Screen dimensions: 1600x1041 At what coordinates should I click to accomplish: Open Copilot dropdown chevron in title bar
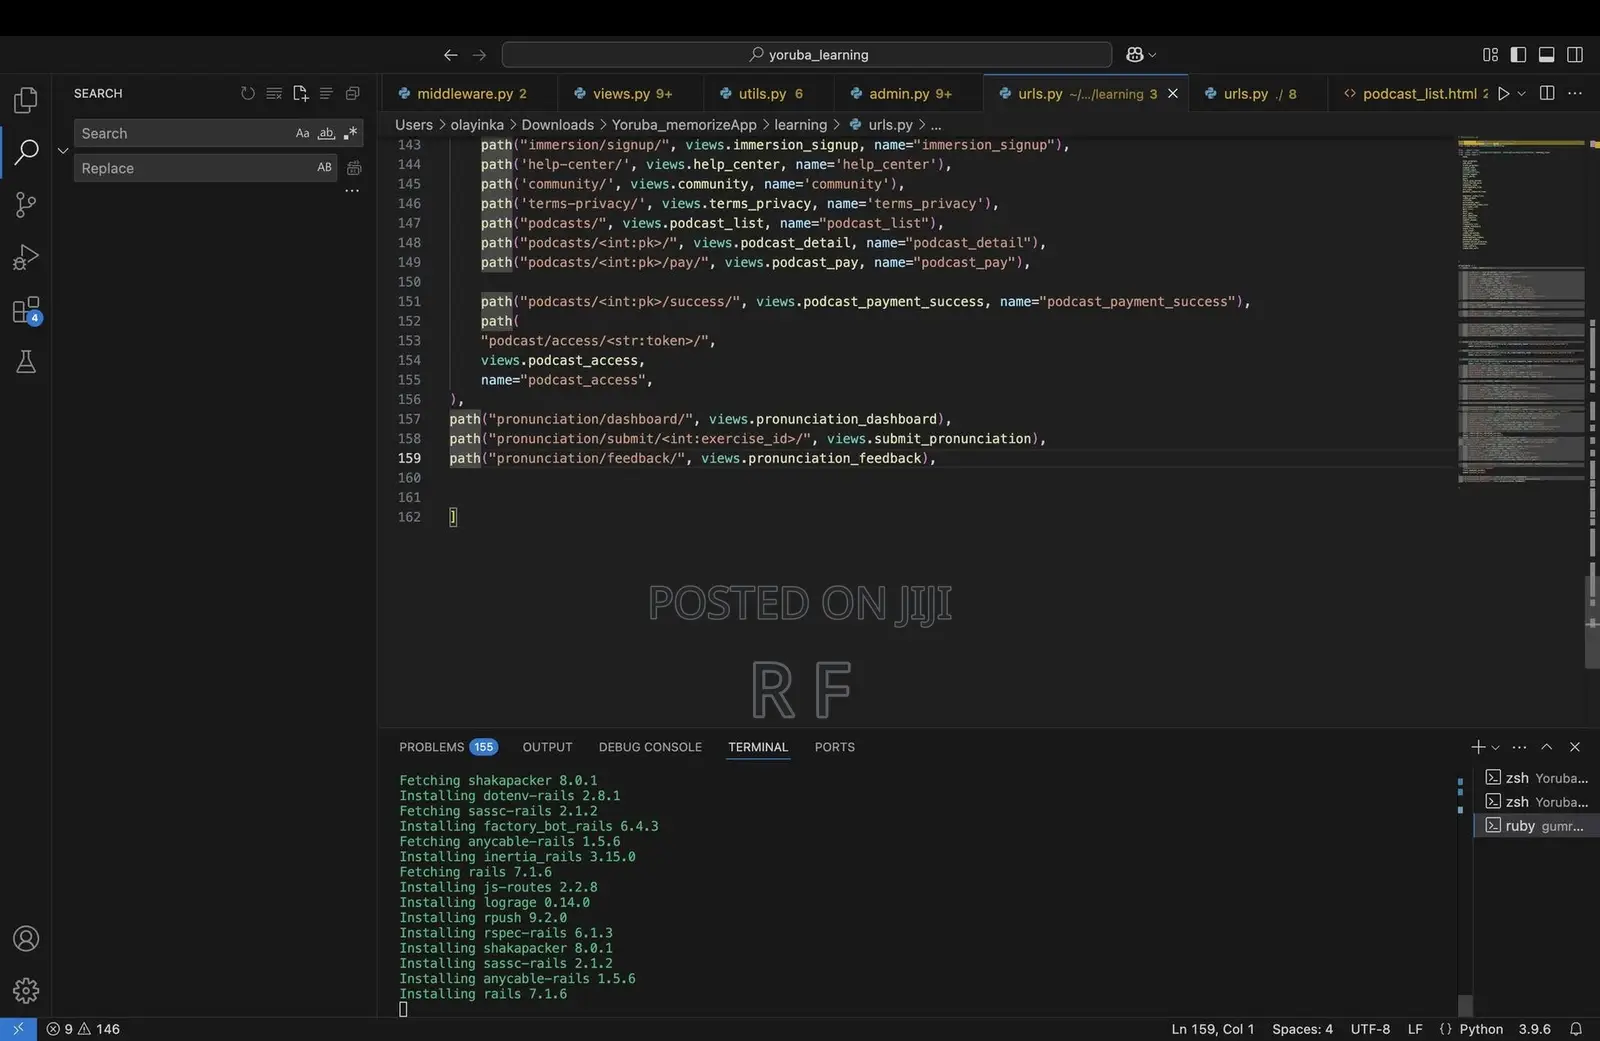click(1152, 54)
